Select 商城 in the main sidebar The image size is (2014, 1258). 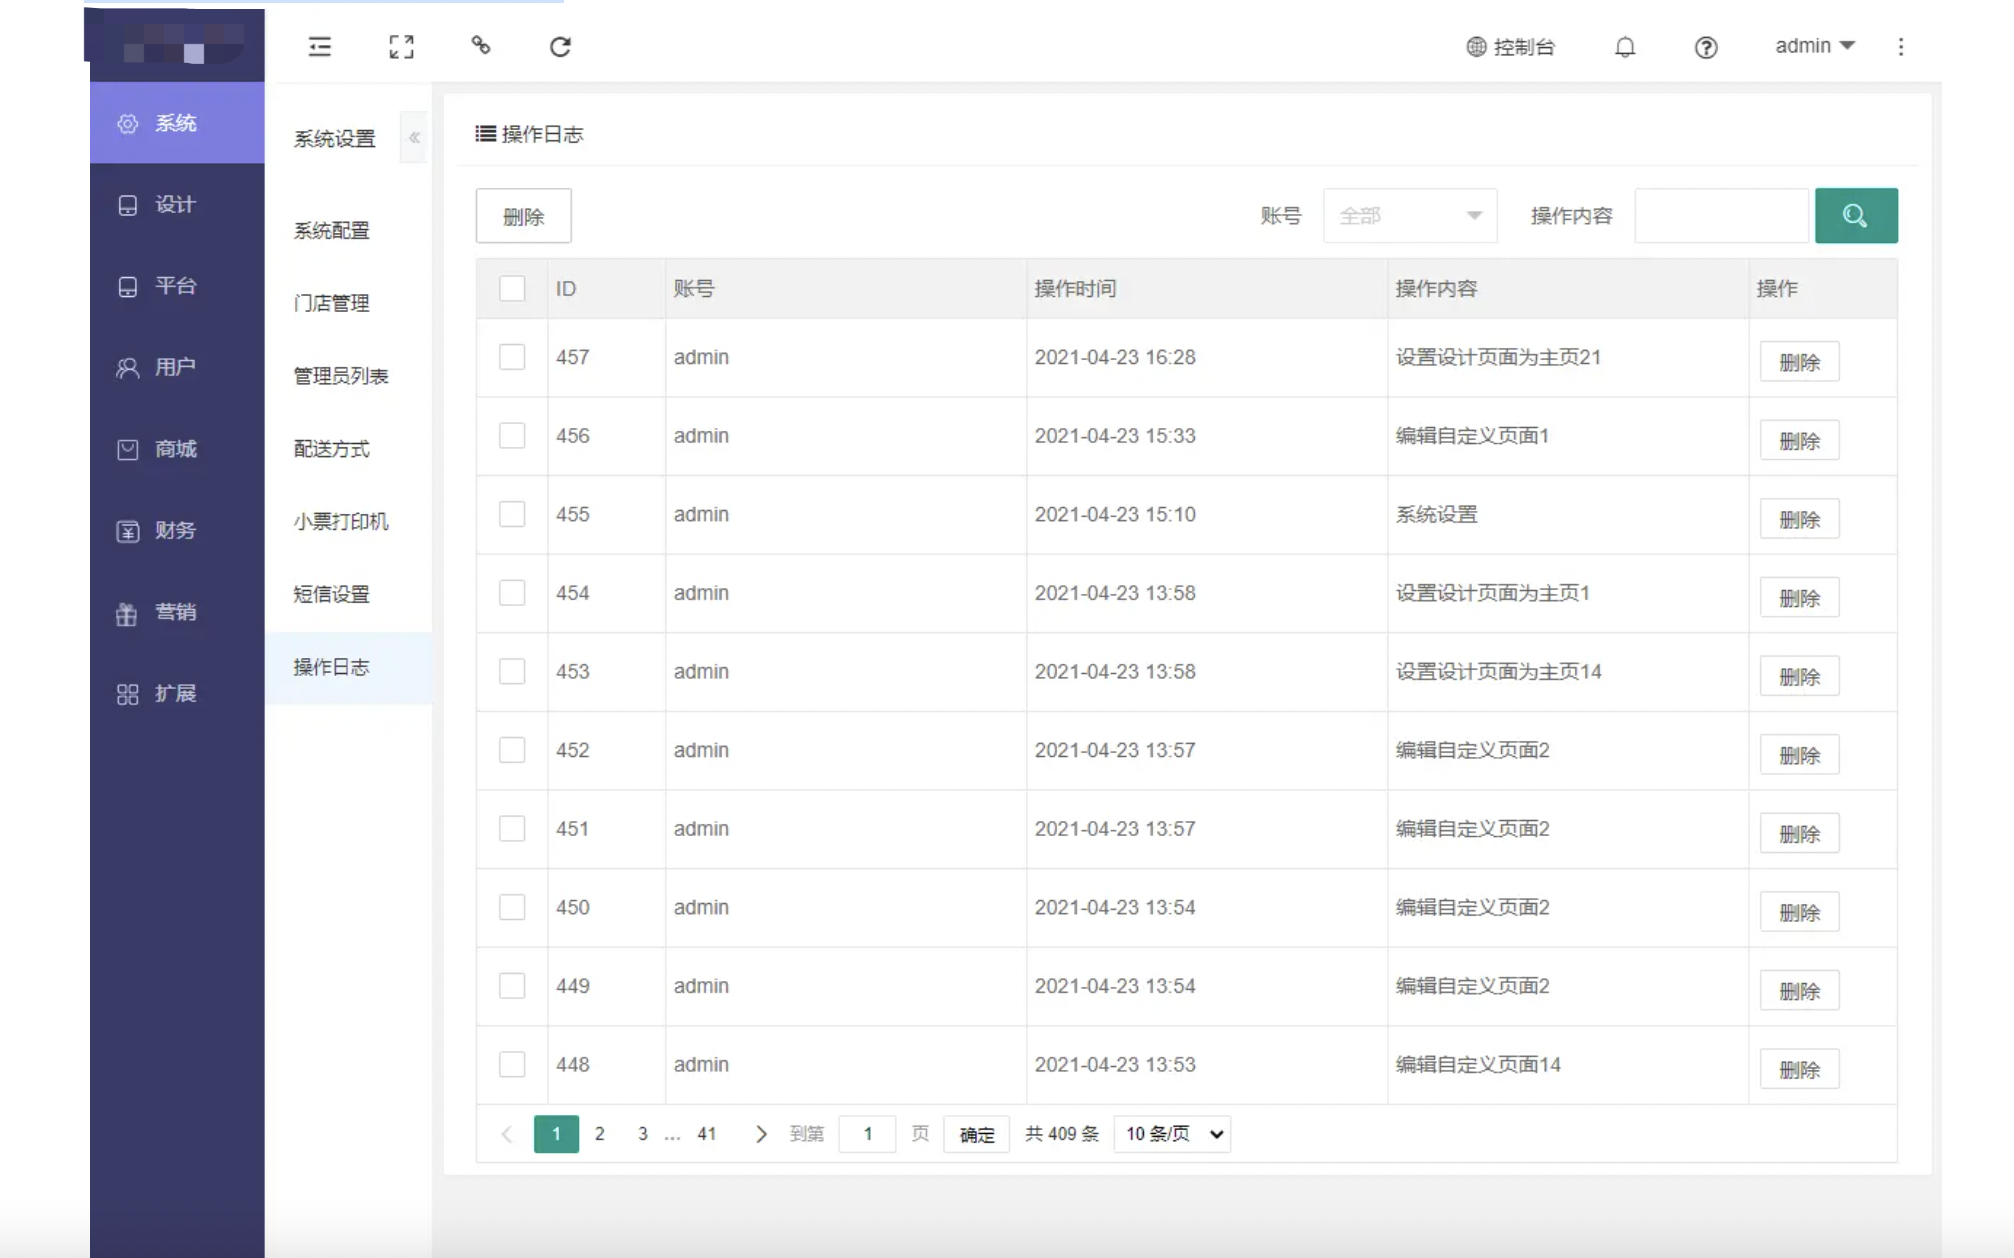tap(177, 449)
